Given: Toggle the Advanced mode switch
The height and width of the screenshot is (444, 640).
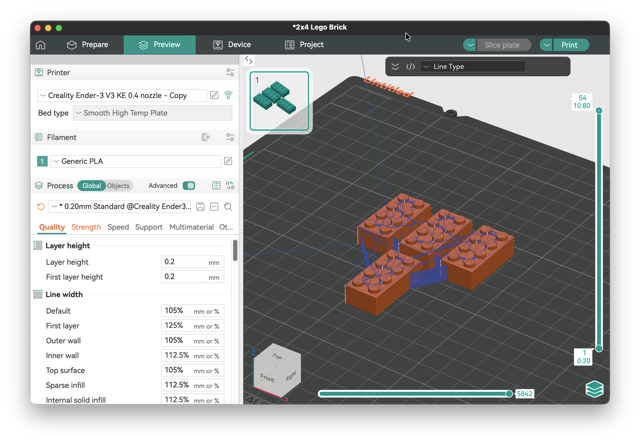Looking at the screenshot, I should pos(189,186).
